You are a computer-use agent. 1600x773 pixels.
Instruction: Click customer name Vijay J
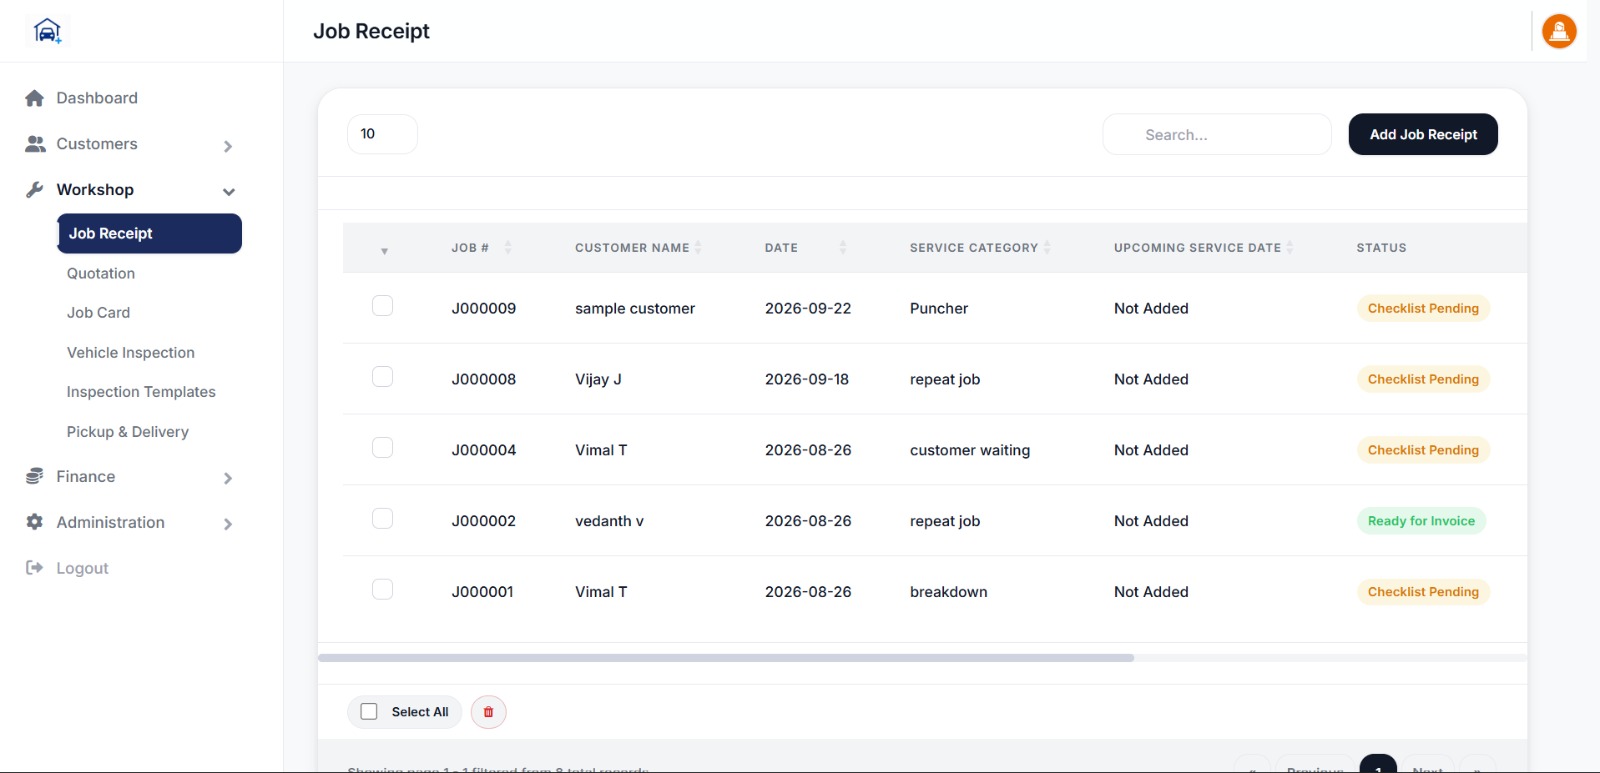tap(598, 379)
